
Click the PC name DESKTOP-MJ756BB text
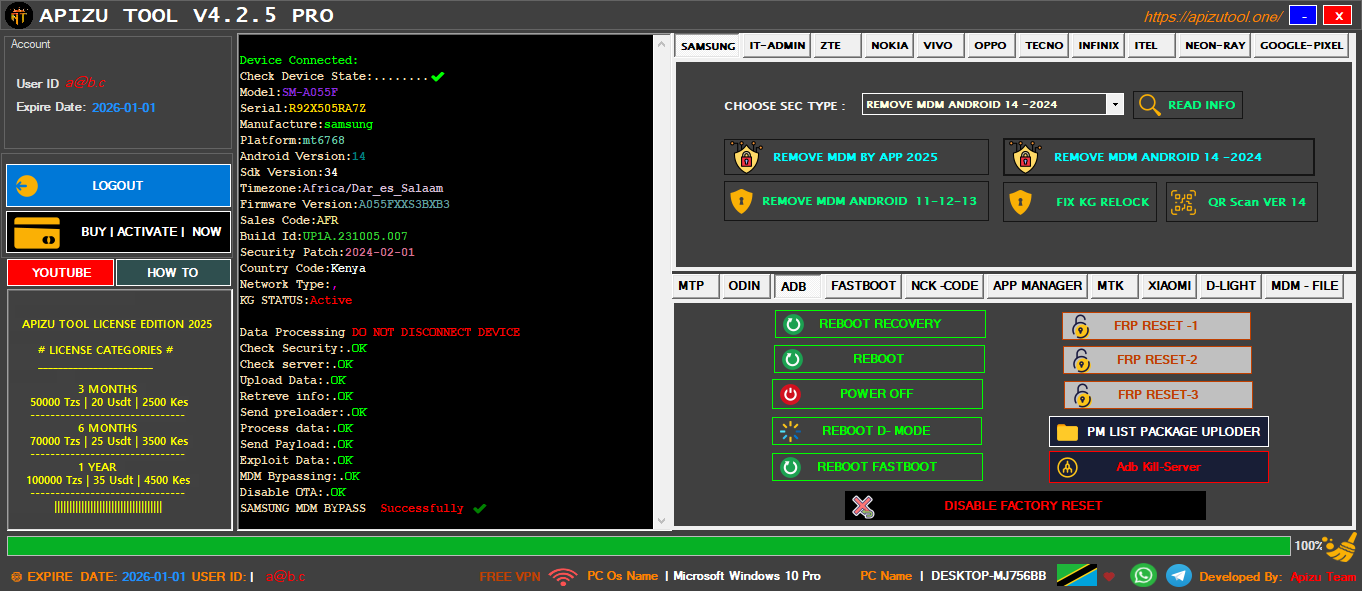click(x=989, y=576)
